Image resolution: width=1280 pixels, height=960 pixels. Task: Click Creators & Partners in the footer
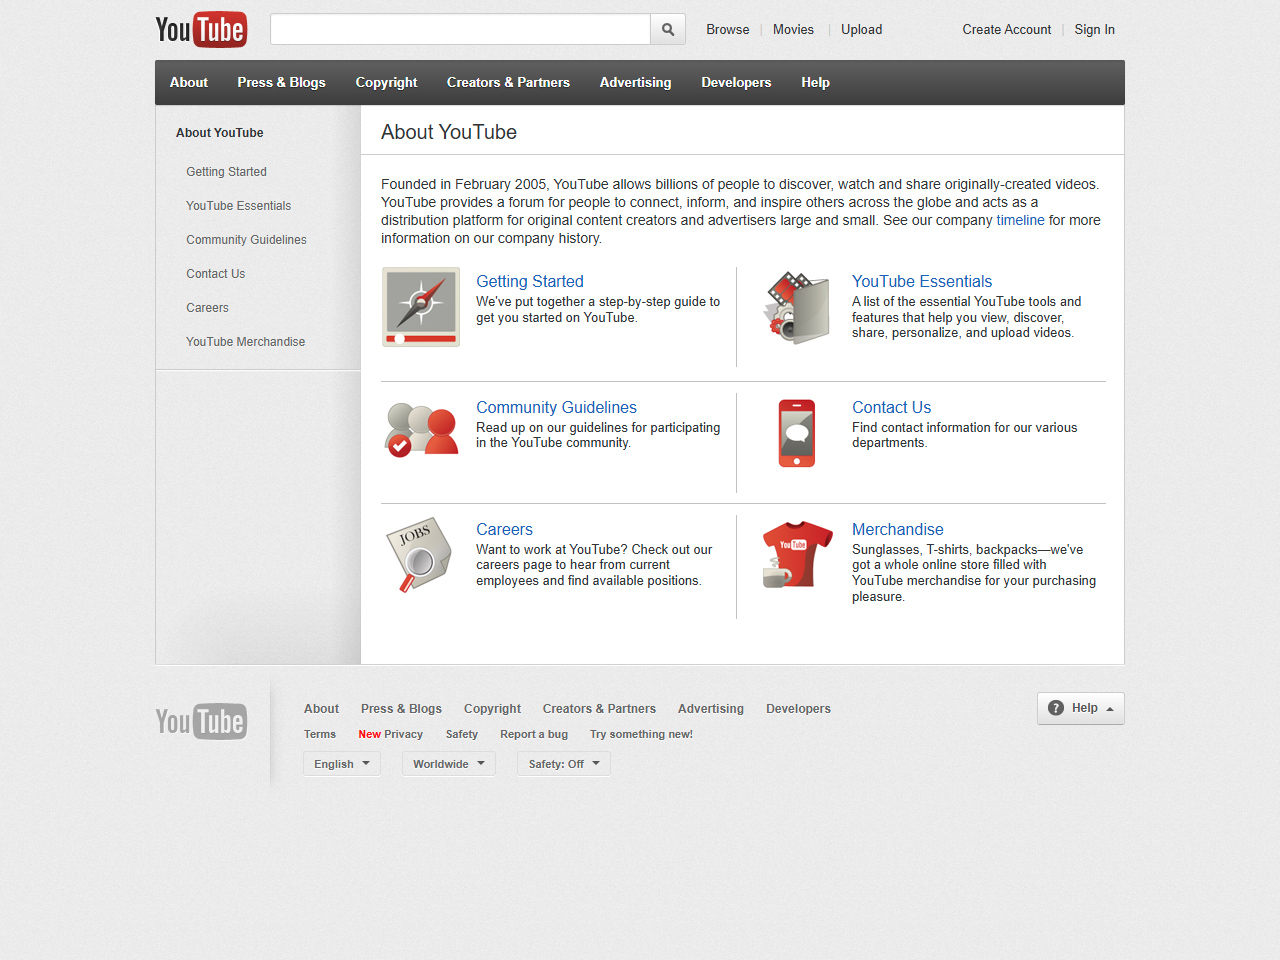click(599, 709)
